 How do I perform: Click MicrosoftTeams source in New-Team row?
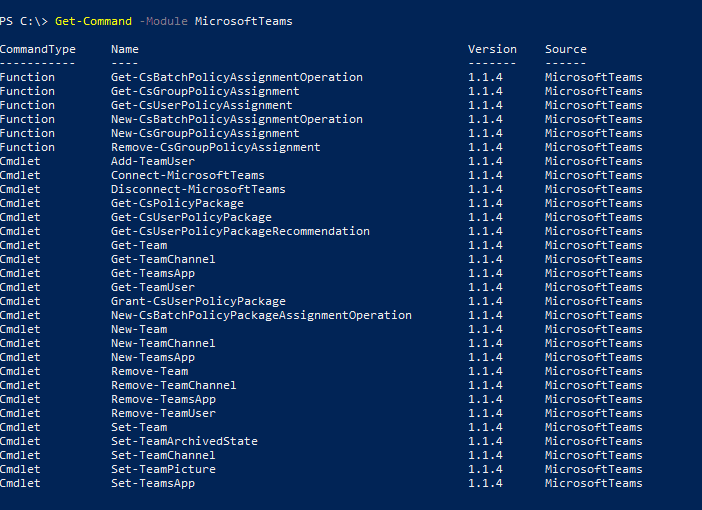click(x=594, y=330)
